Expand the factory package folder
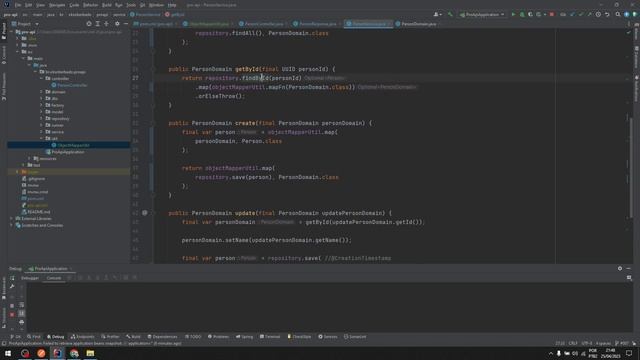 (41, 105)
